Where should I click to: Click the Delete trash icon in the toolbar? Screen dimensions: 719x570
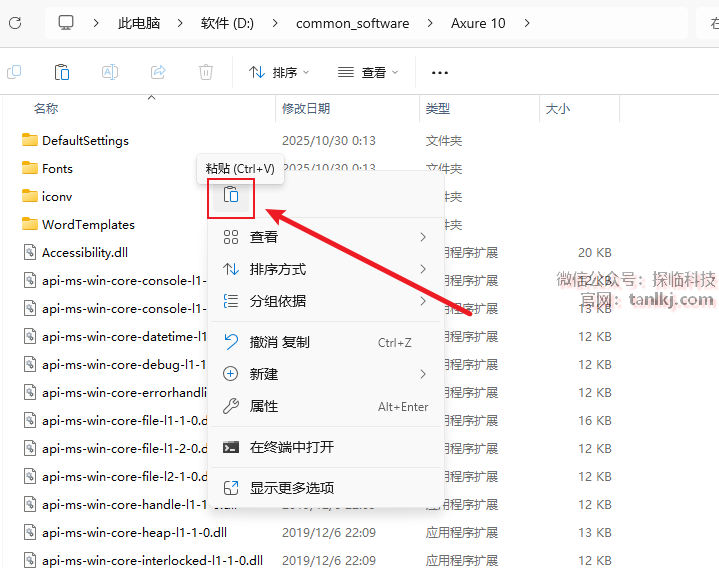tap(206, 72)
